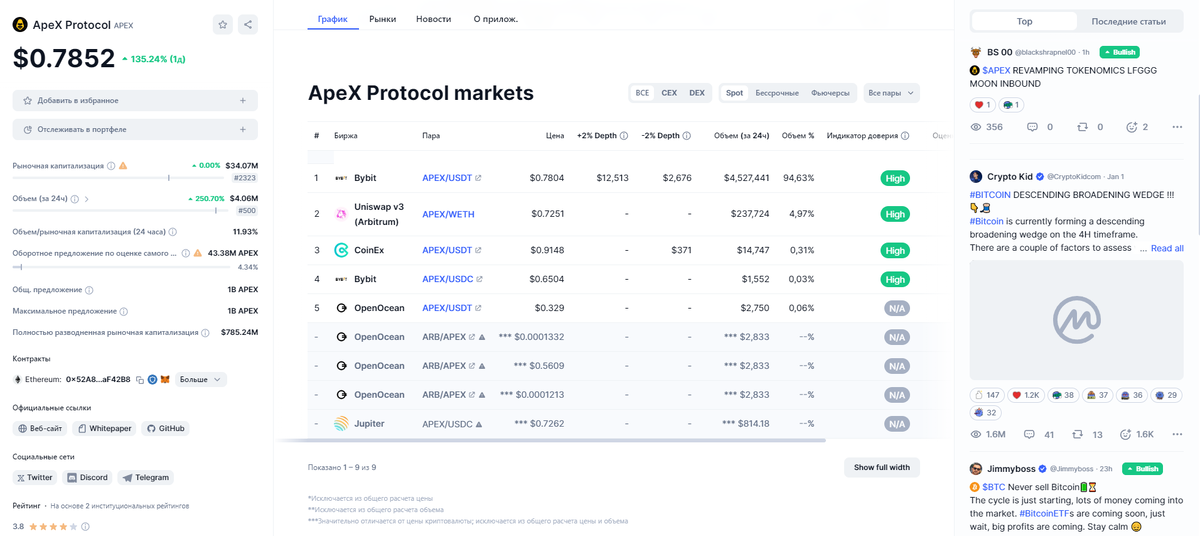Click the Биржа column header
Image resolution: width=1200 pixels, height=536 pixels.
pyautogui.click(x=346, y=136)
